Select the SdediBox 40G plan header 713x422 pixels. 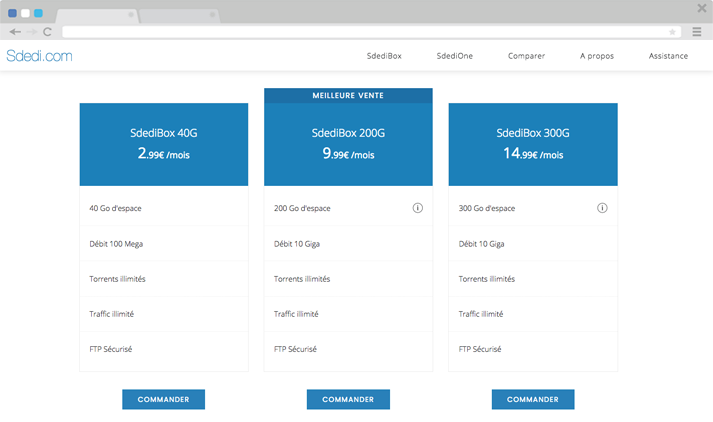[164, 145]
